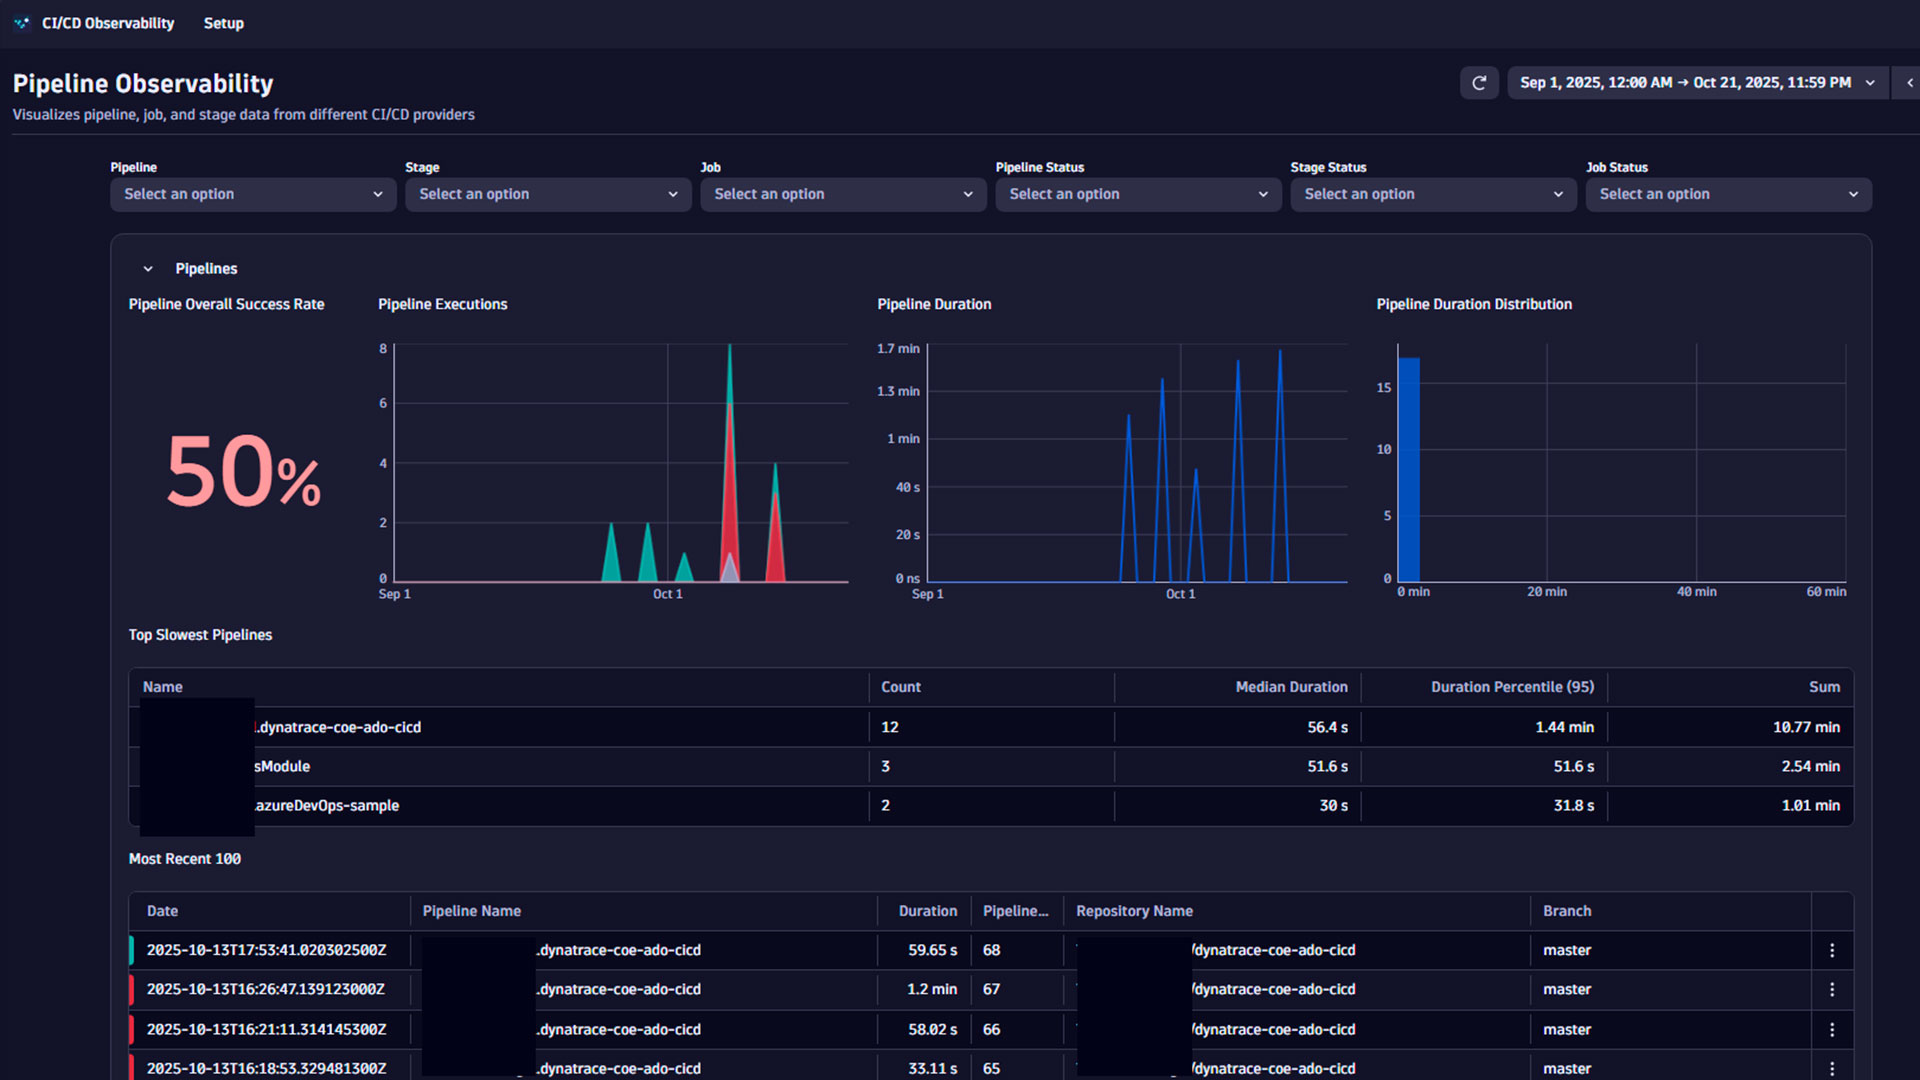The image size is (1920, 1080).
Task: Open the Stage filter dropdown
Action: 547,194
